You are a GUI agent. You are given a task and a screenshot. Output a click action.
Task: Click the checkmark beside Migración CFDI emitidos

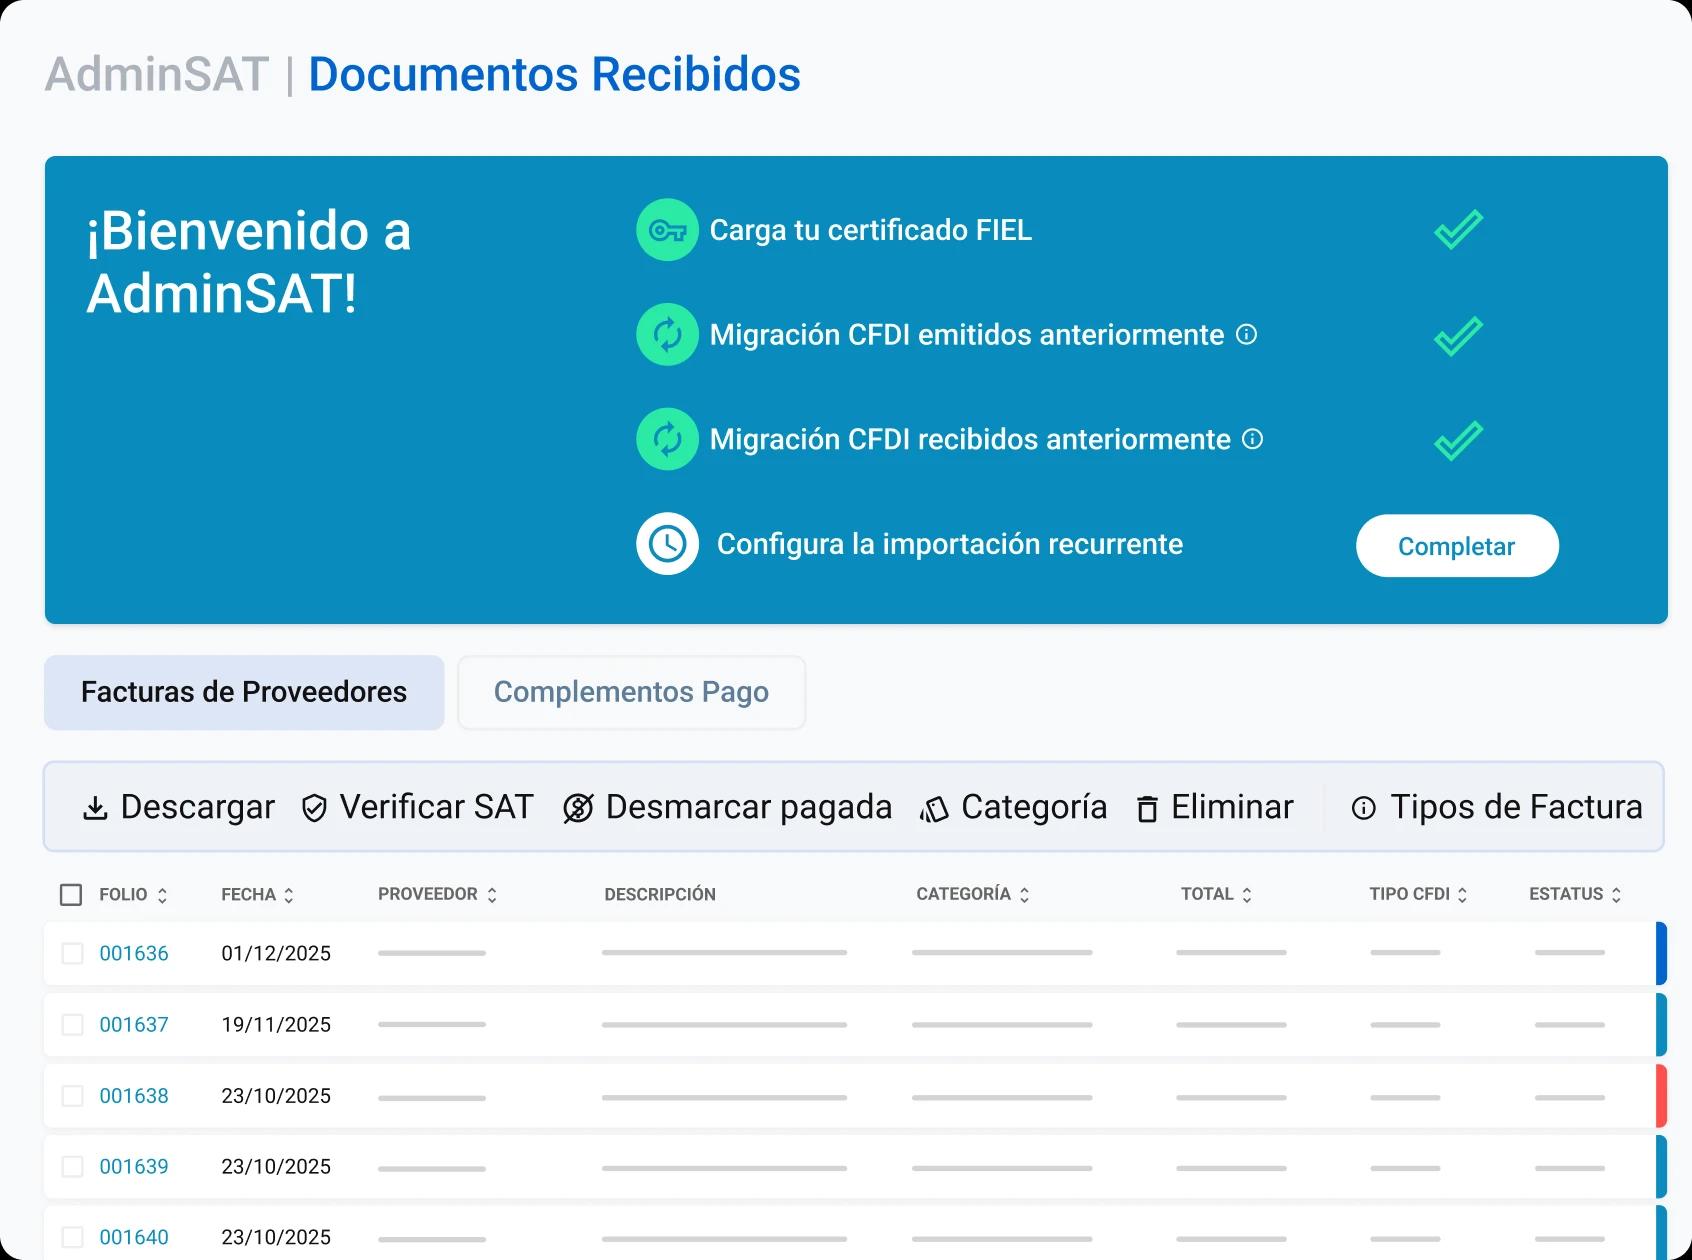pyautogui.click(x=1458, y=336)
